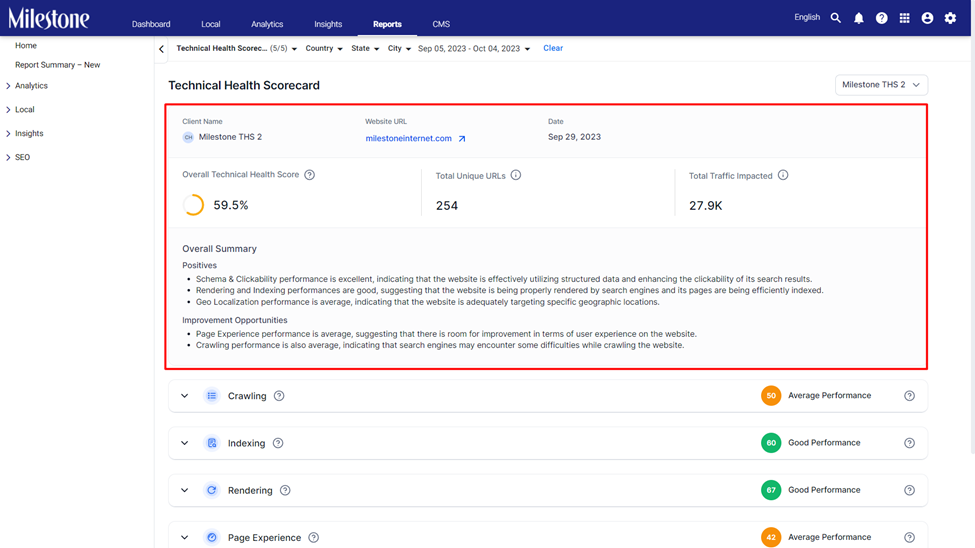The image size is (975, 548).
Task: Click the CH client avatar badge
Action: (188, 137)
